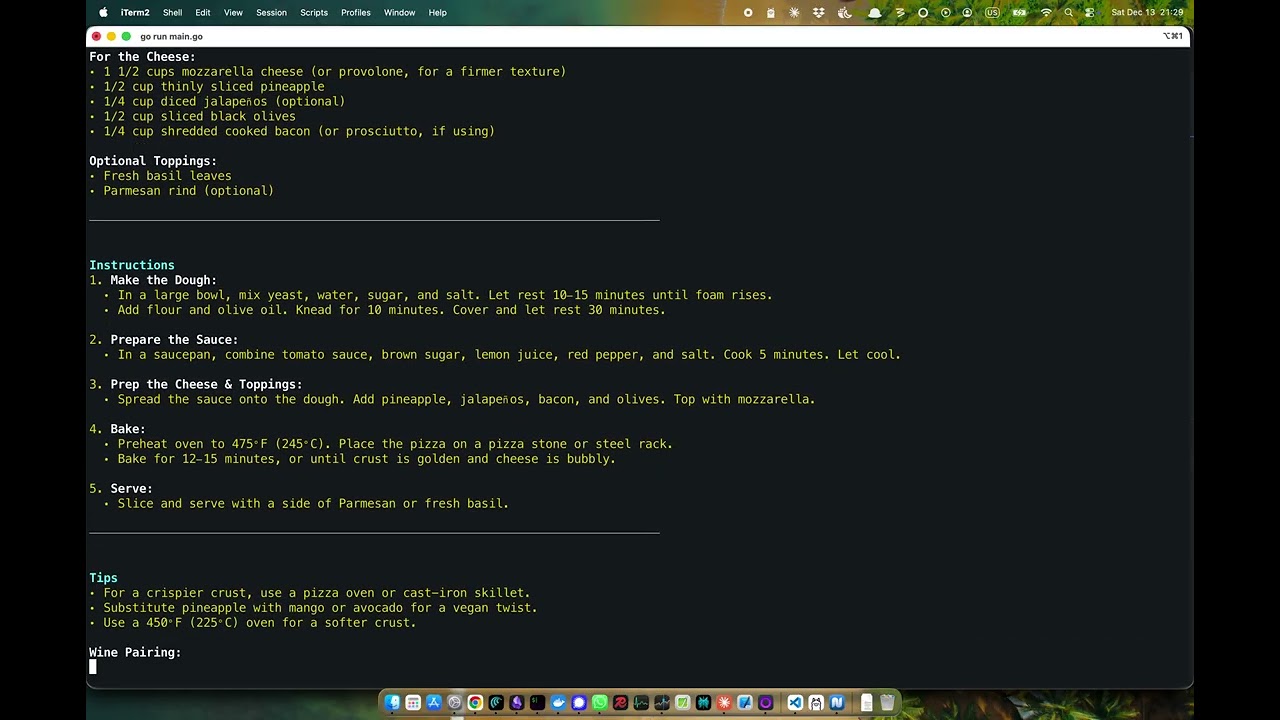1280x720 pixels.
Task: Click the black terminal prompt dock icon
Action: coord(537,703)
